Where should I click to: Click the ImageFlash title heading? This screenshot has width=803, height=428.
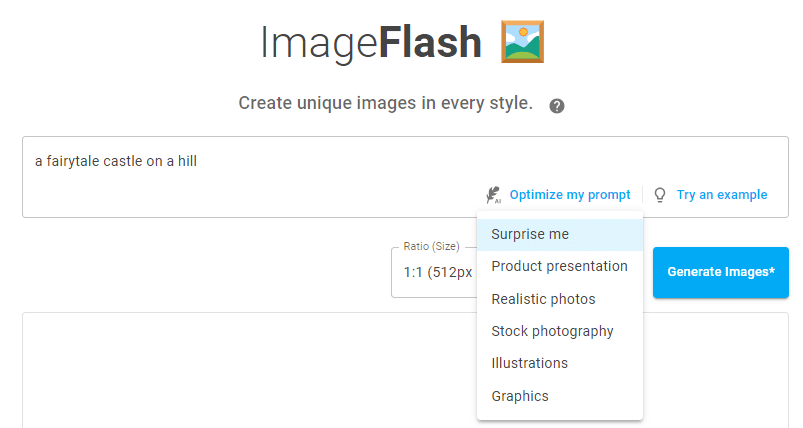click(x=371, y=43)
